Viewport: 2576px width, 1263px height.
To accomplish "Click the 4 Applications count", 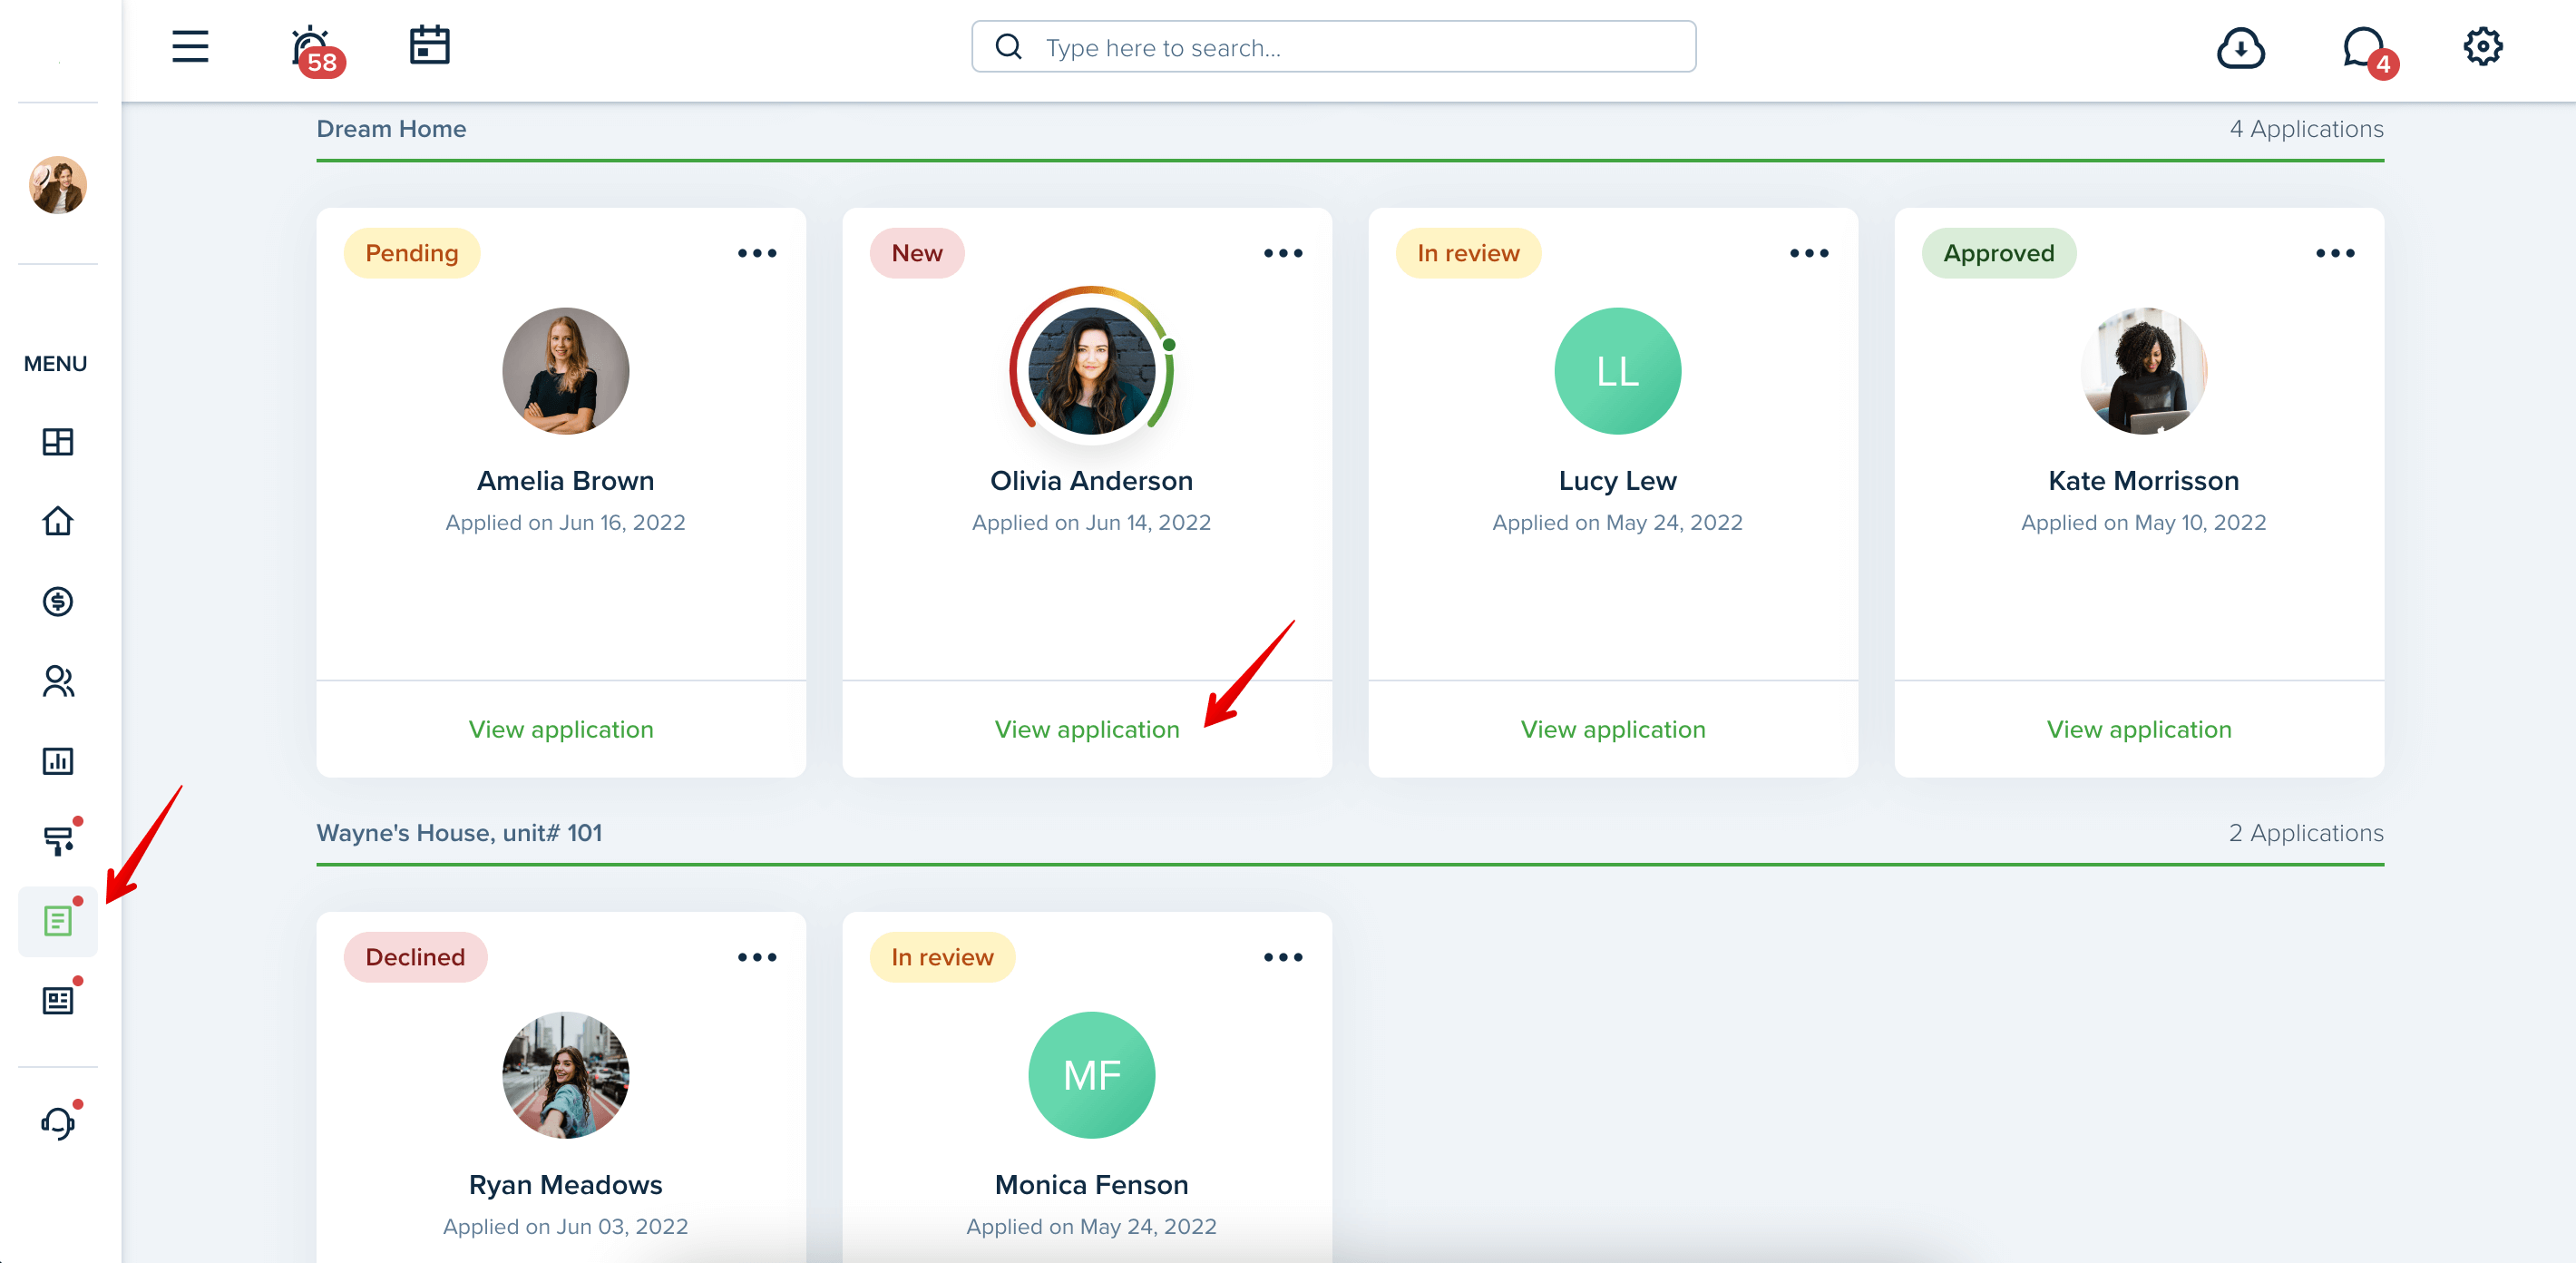I will (x=2306, y=129).
